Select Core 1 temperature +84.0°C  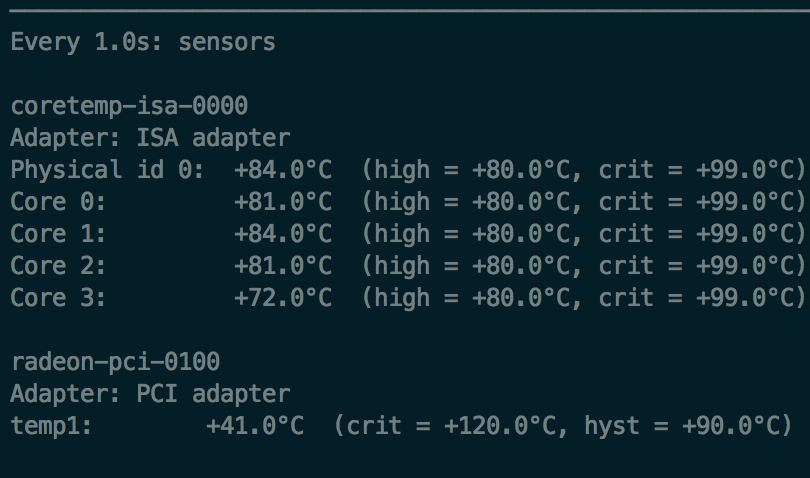point(283,234)
